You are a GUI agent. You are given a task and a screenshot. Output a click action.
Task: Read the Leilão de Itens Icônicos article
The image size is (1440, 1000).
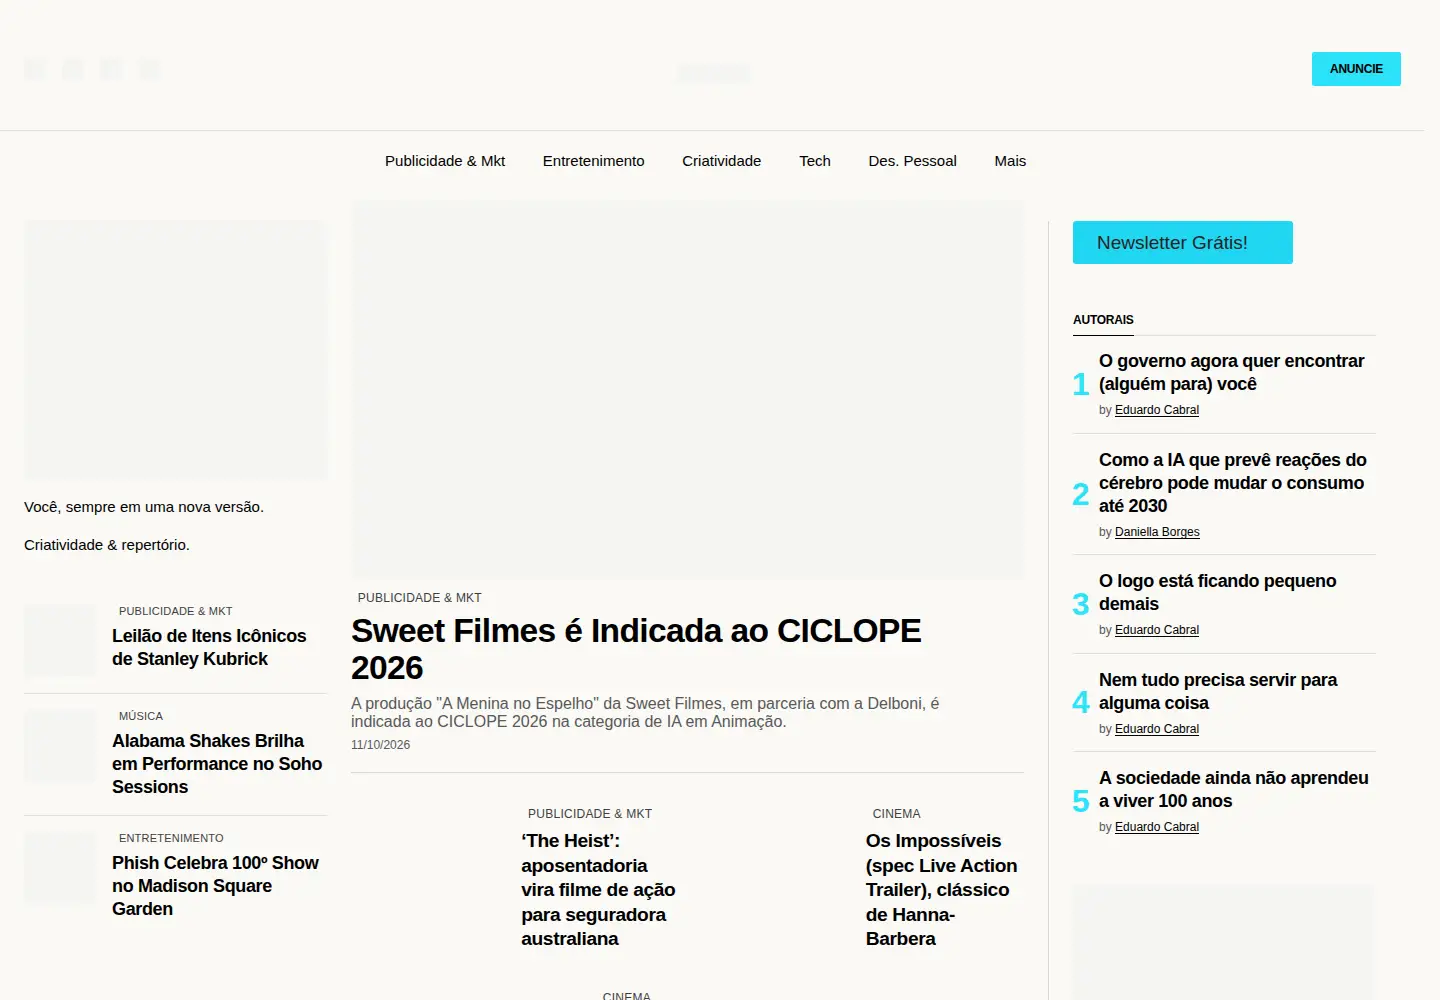209,647
